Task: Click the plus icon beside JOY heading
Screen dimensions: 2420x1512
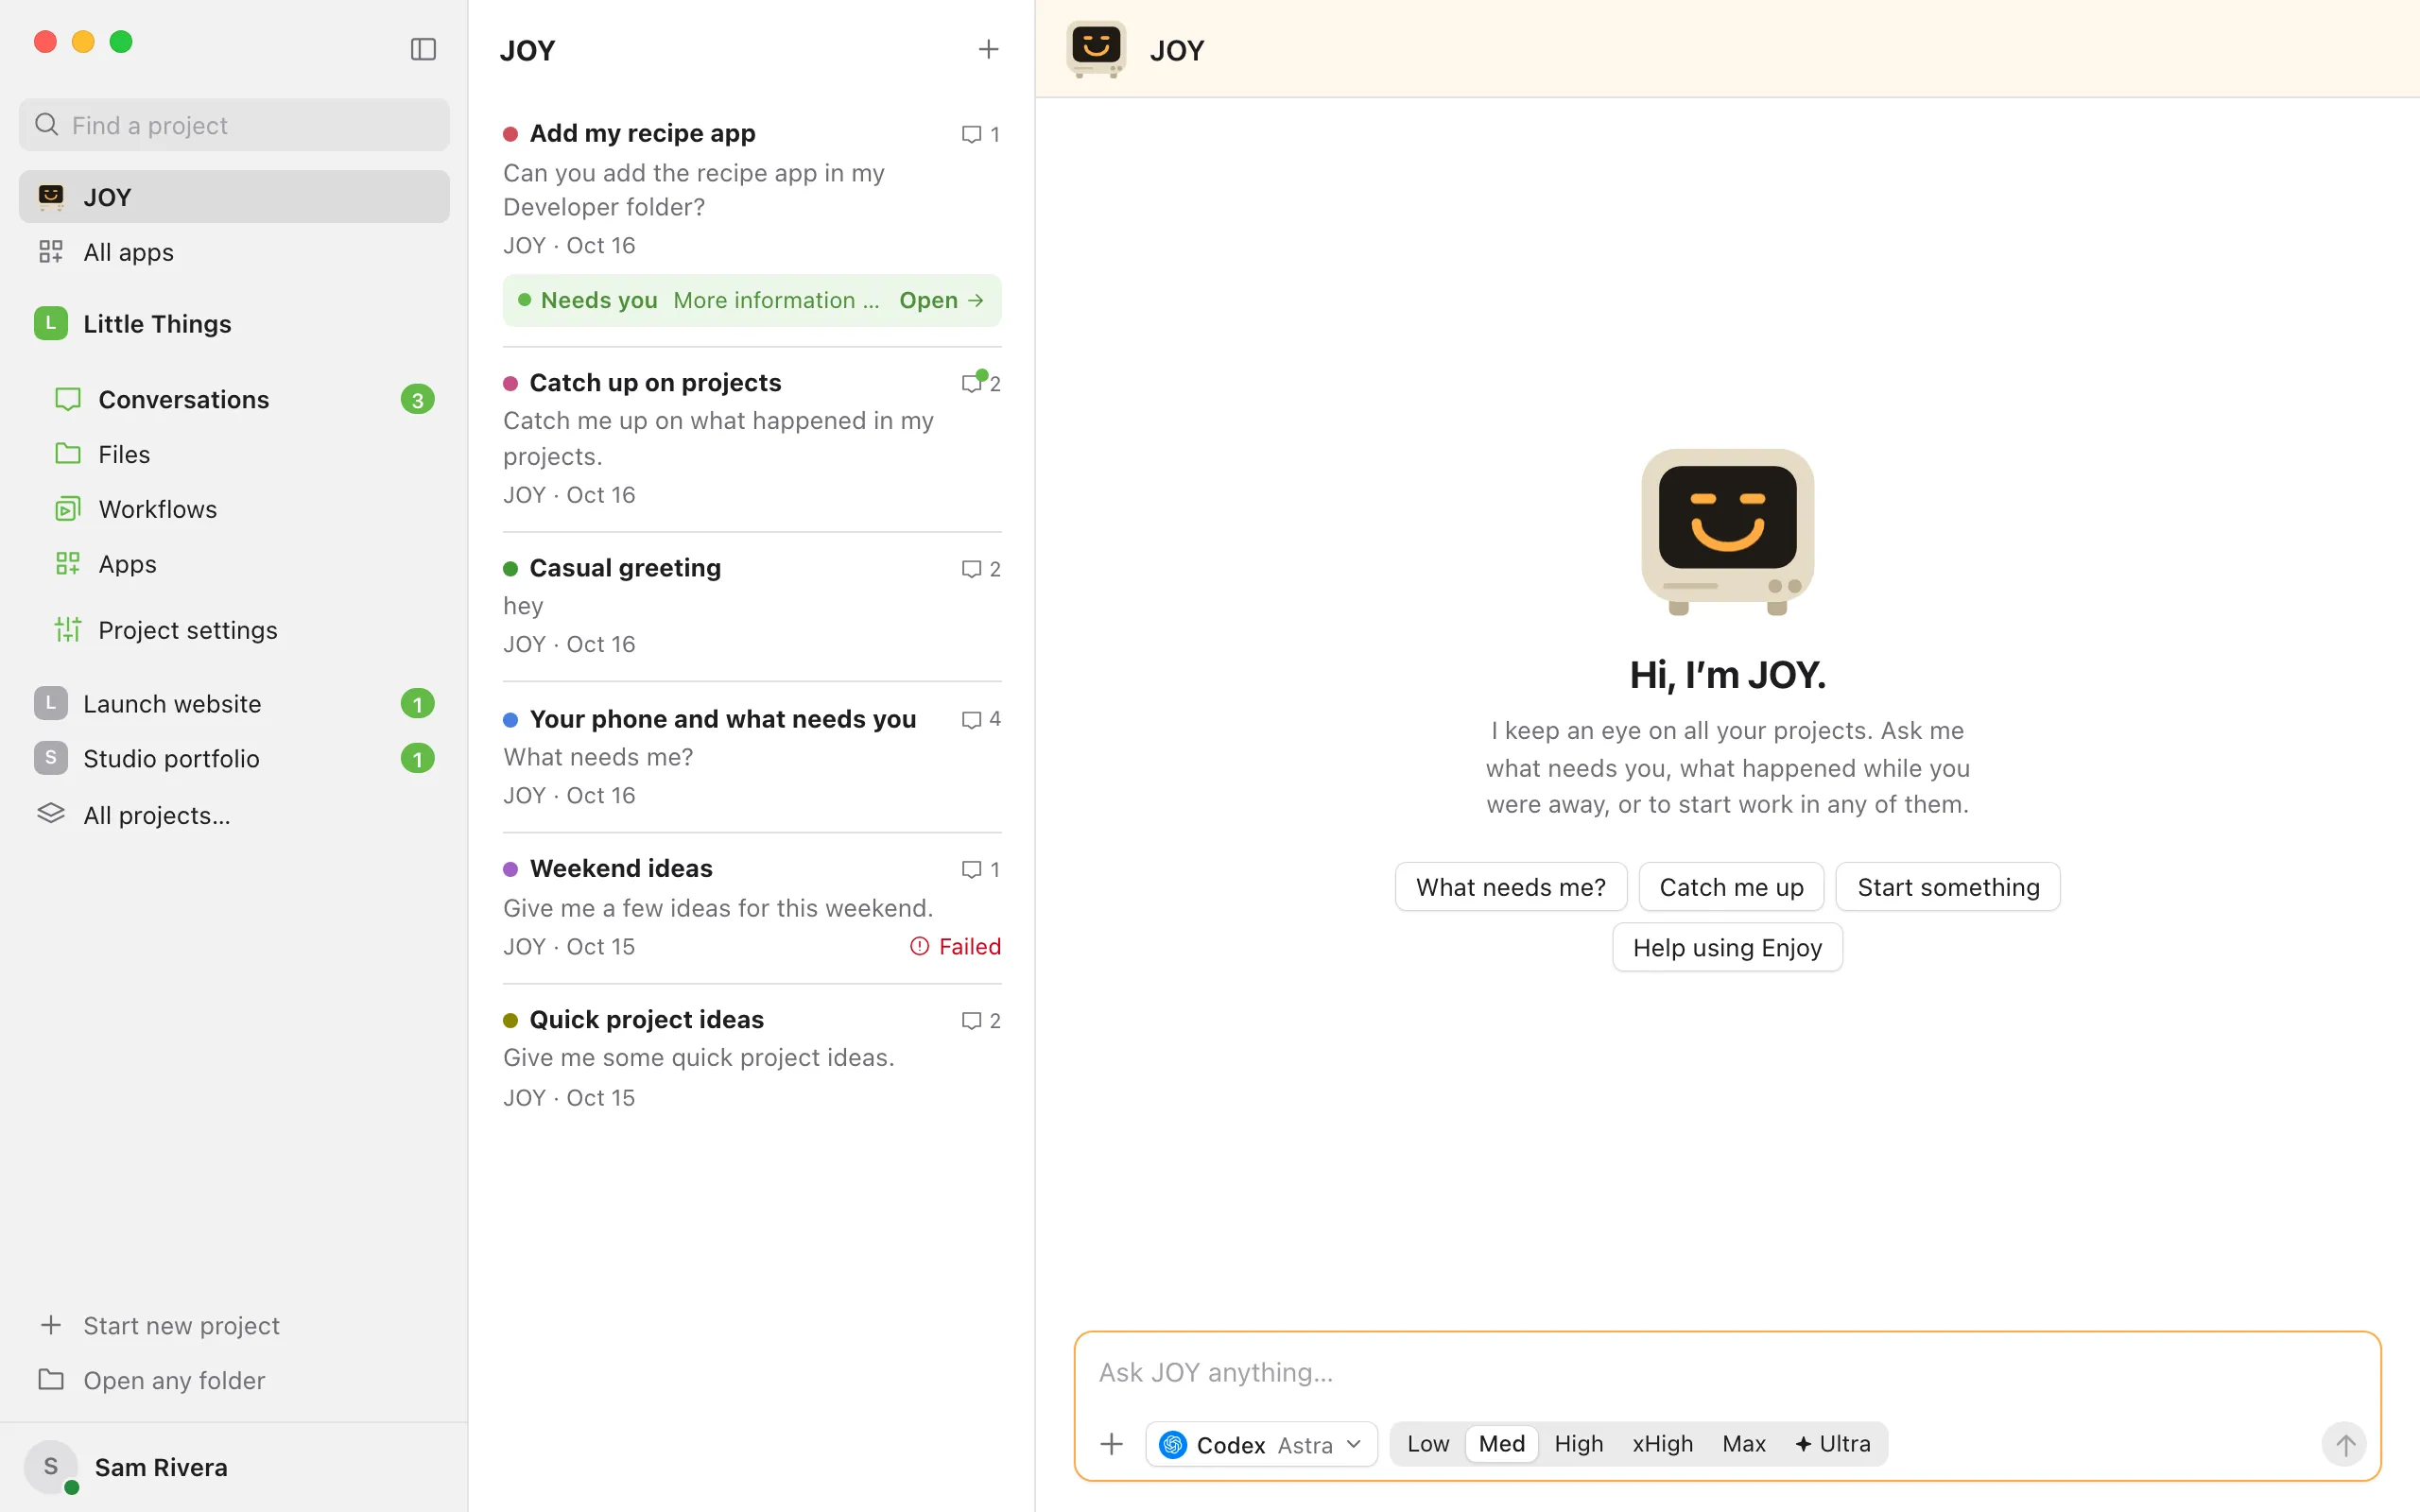Action: 988,49
